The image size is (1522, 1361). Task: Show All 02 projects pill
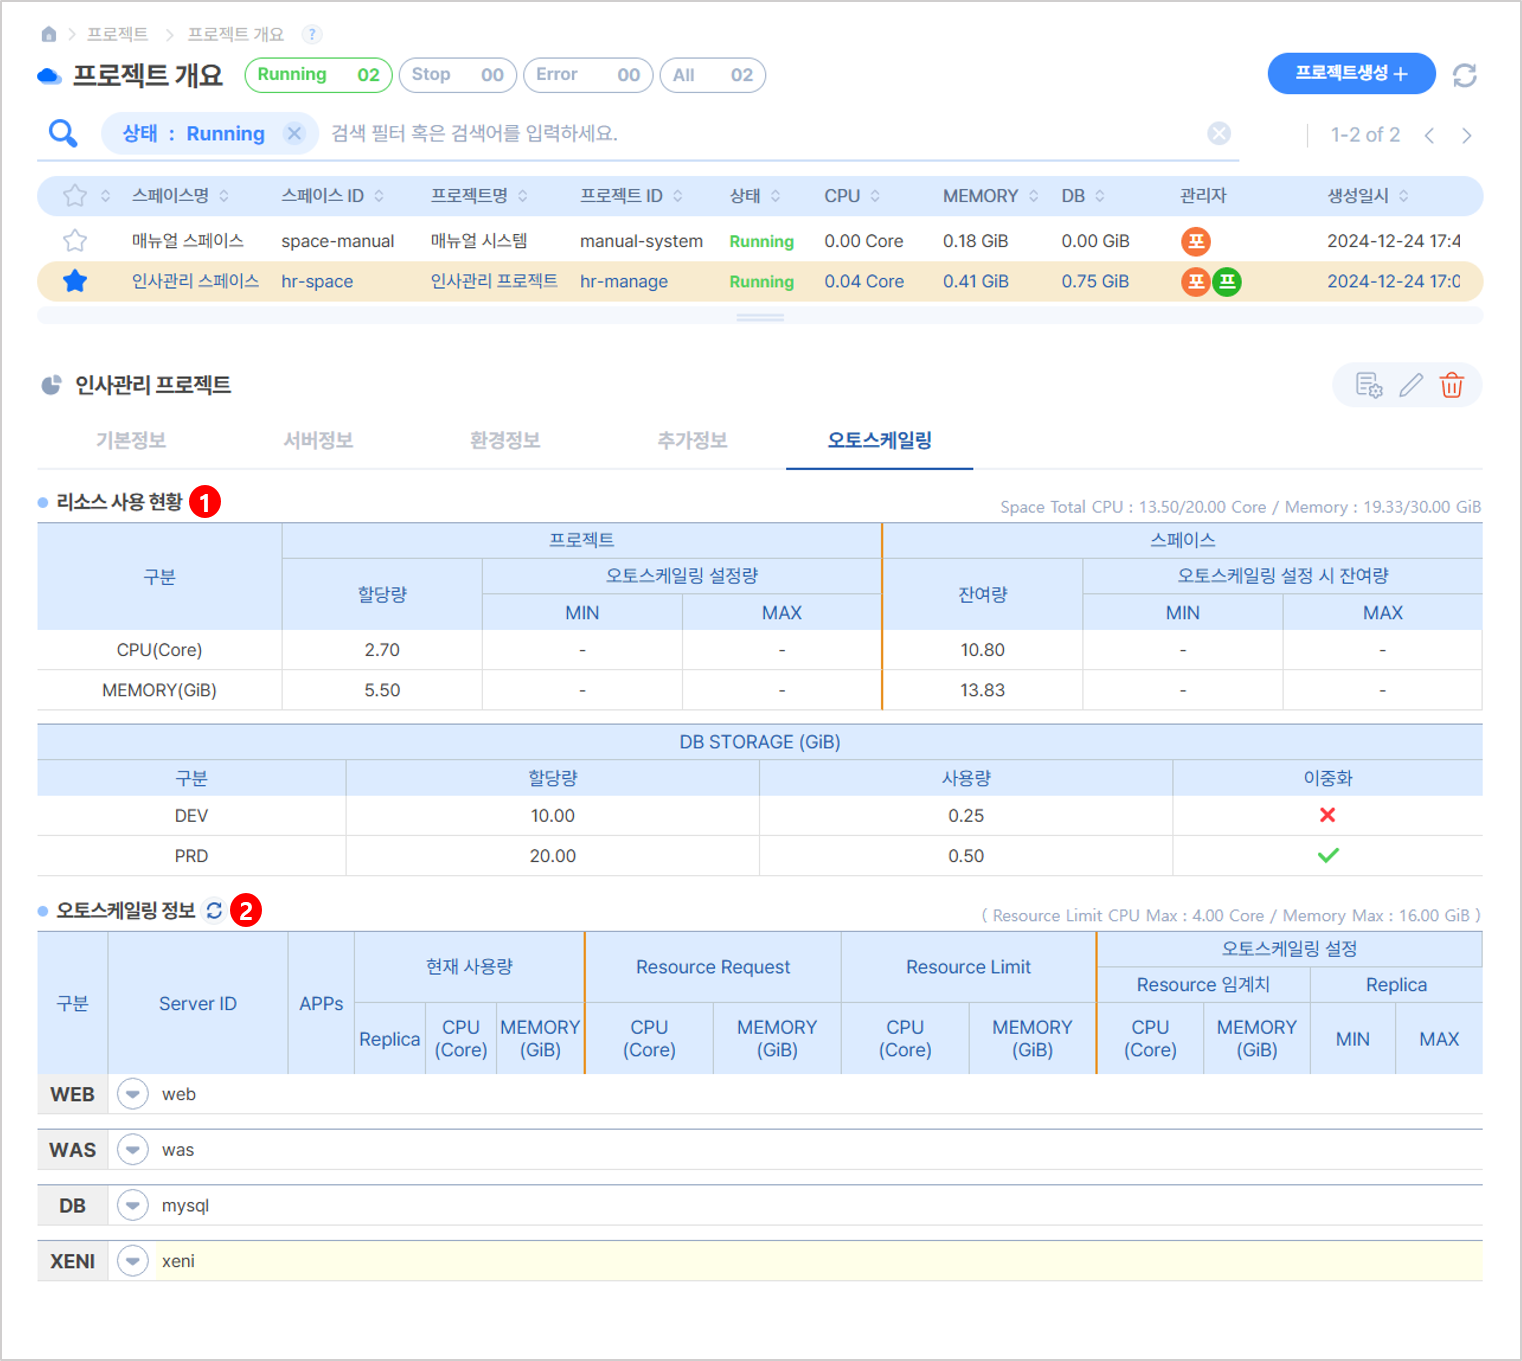click(x=713, y=75)
